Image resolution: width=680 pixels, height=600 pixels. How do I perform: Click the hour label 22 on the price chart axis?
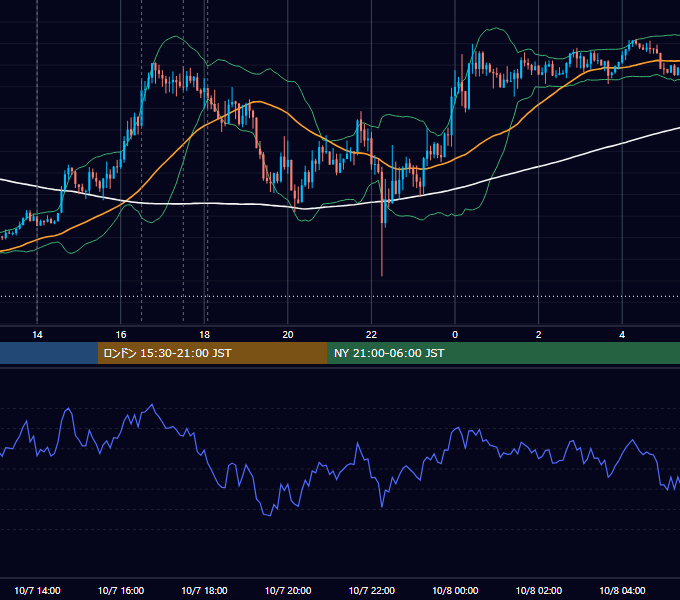371,334
